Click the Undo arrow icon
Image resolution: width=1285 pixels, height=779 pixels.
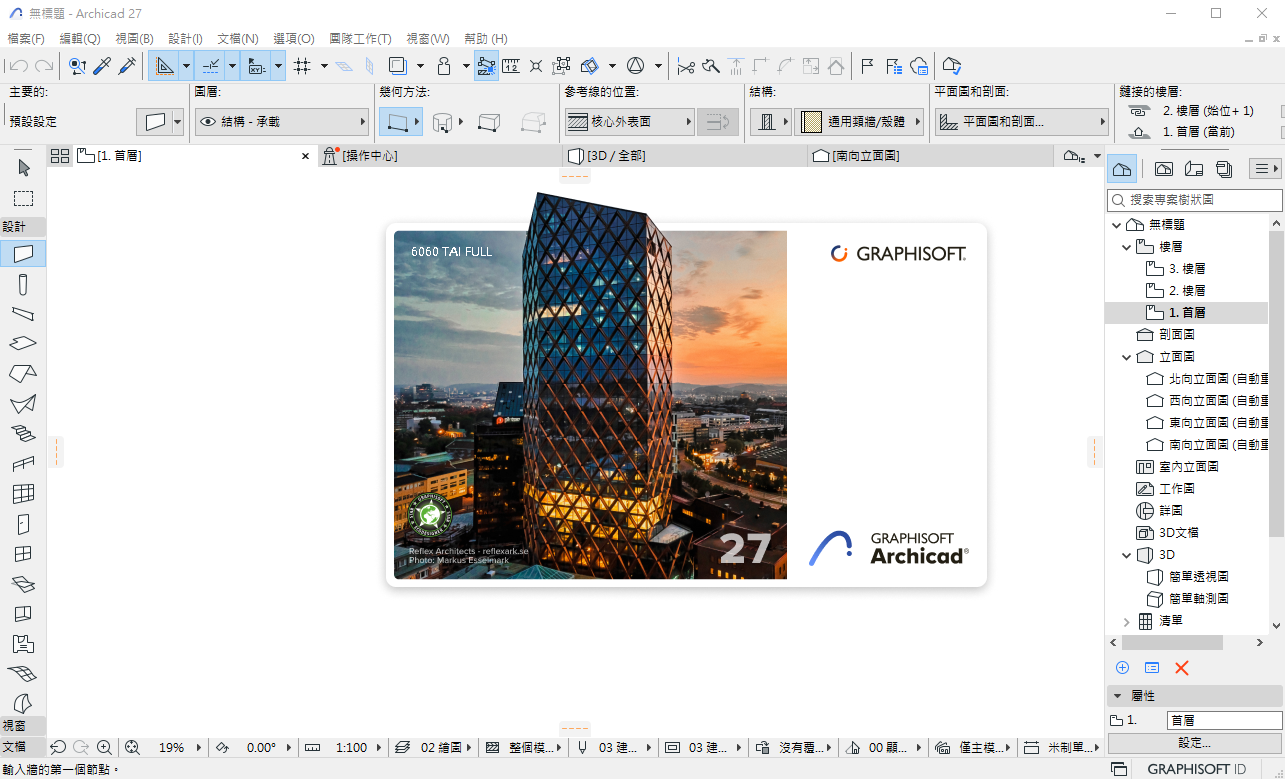click(18, 66)
